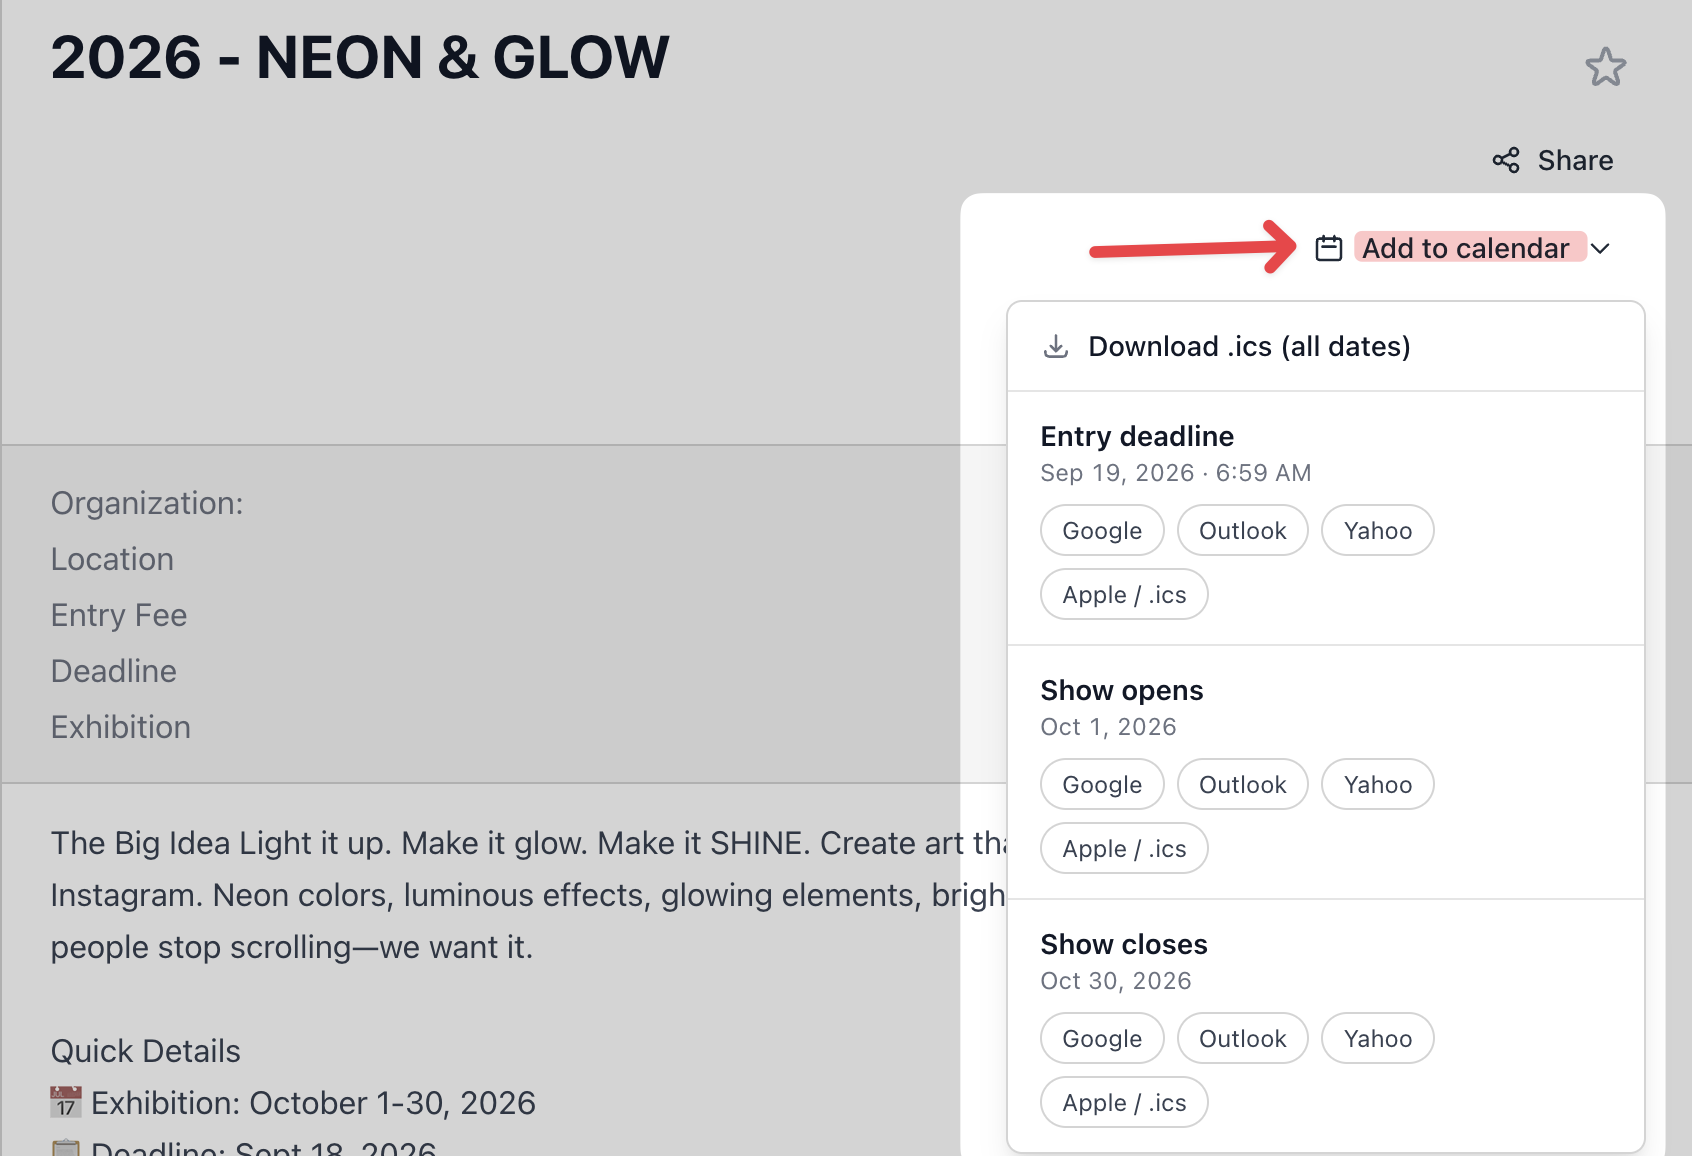
Task: Get Apple / .ics for Show closes
Action: pyautogui.click(x=1124, y=1102)
